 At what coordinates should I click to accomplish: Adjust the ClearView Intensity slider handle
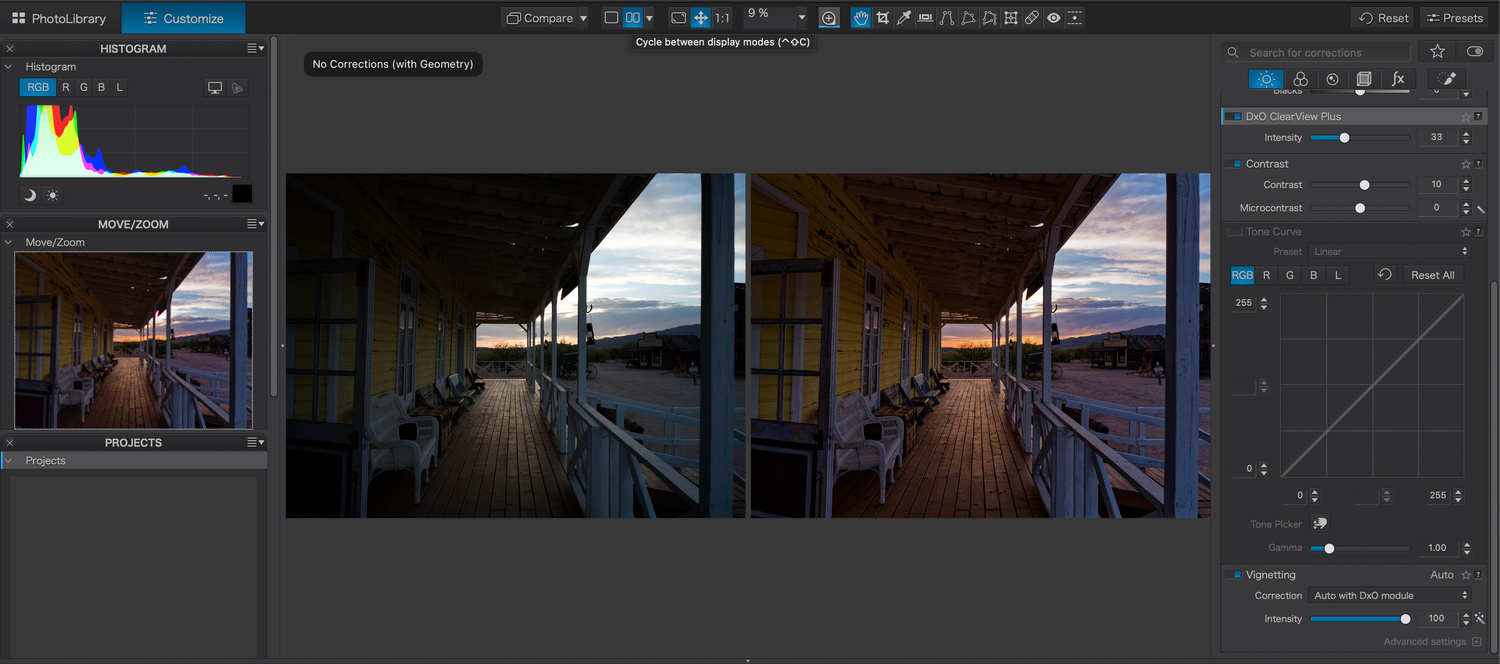(x=1344, y=138)
